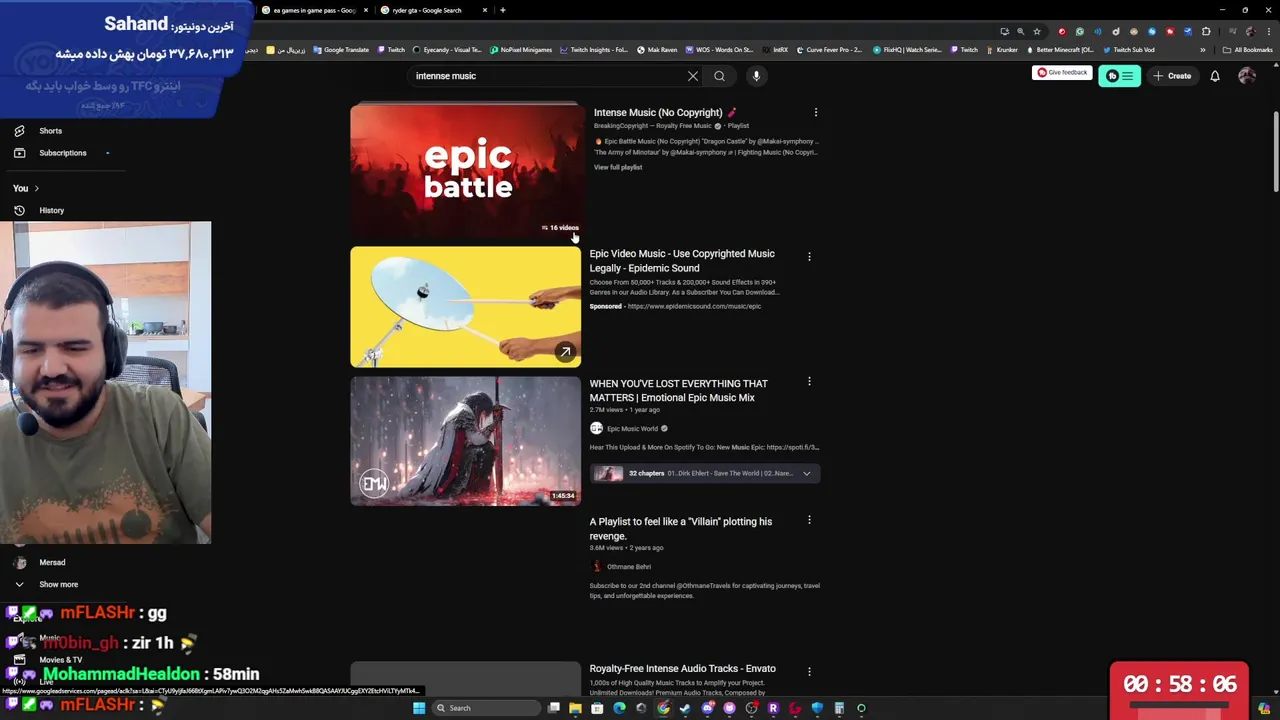1280x720 pixels.
Task: Open more options for Emotional Epic Mix
Action: (809, 382)
